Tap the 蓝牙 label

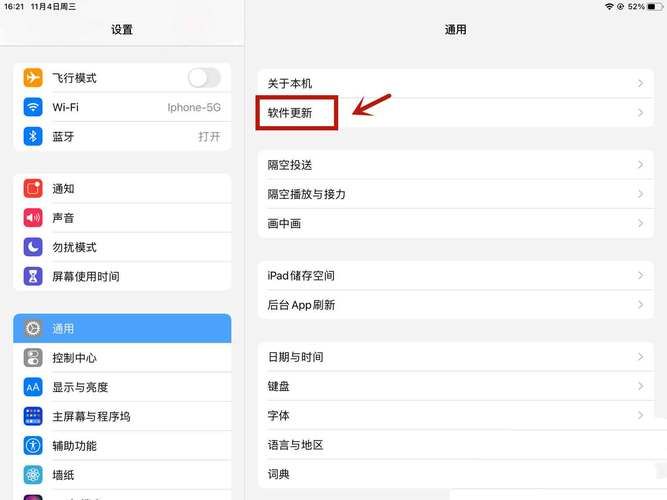(63, 137)
